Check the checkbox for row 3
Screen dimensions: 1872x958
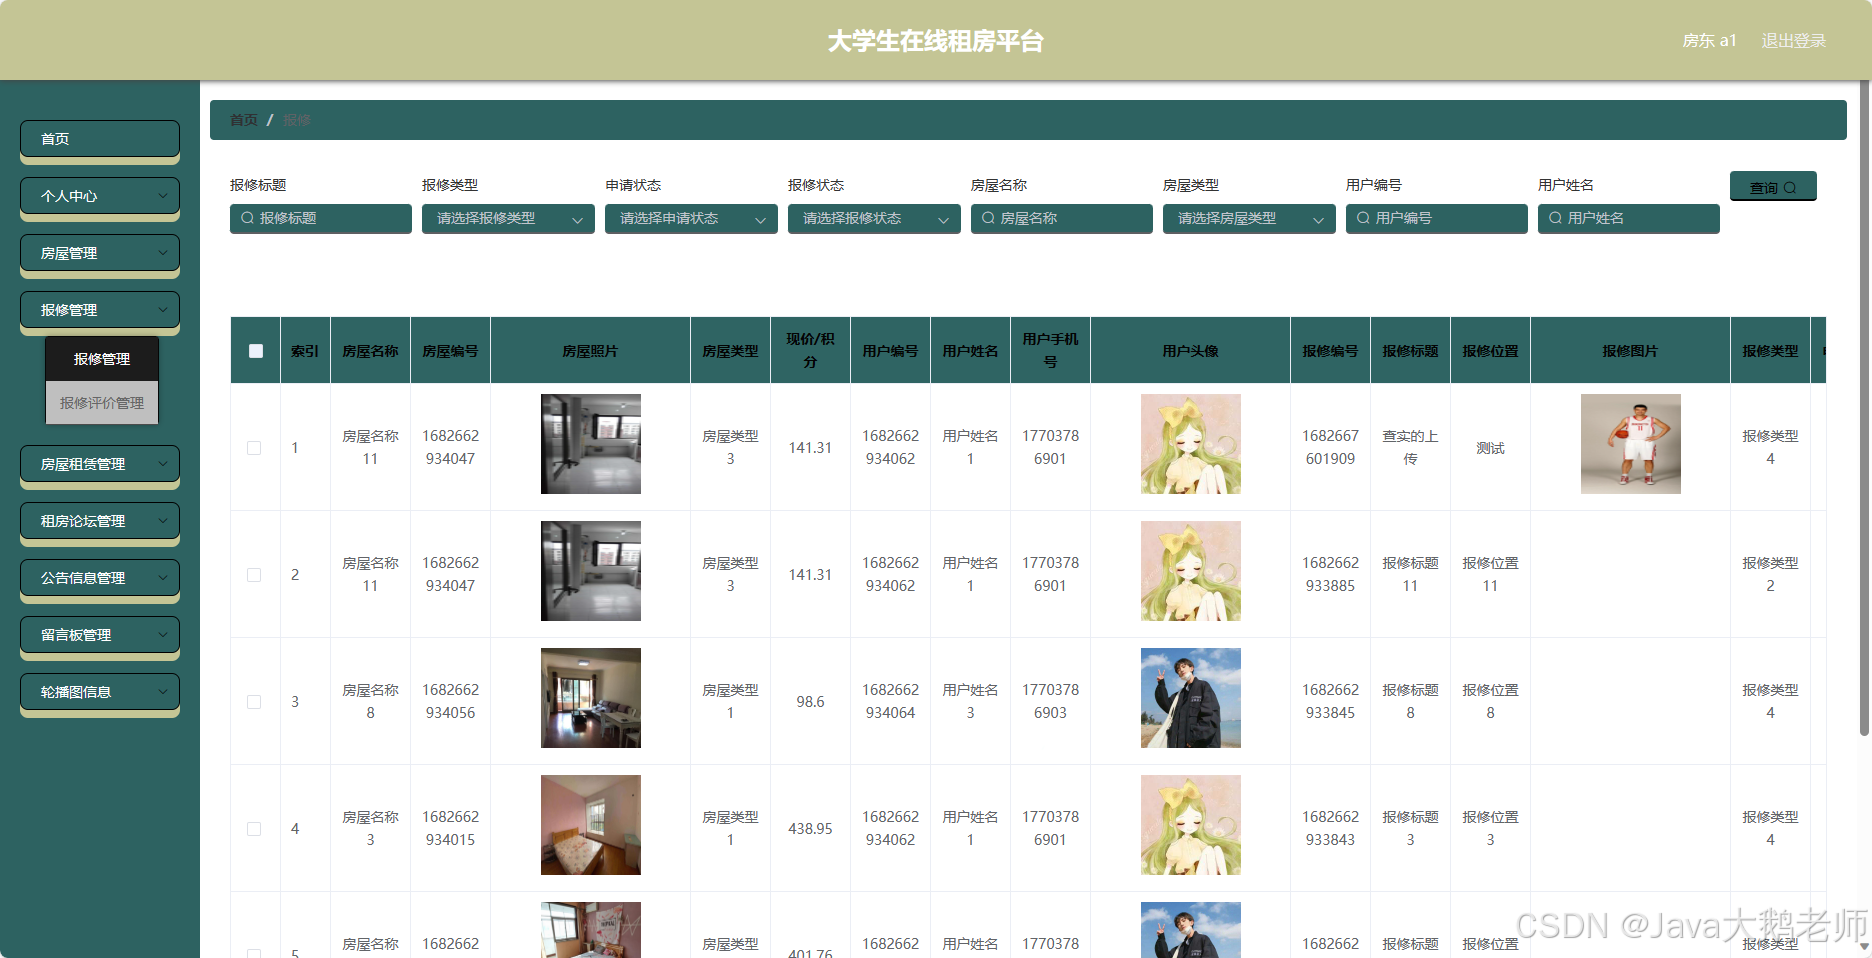coord(254,702)
